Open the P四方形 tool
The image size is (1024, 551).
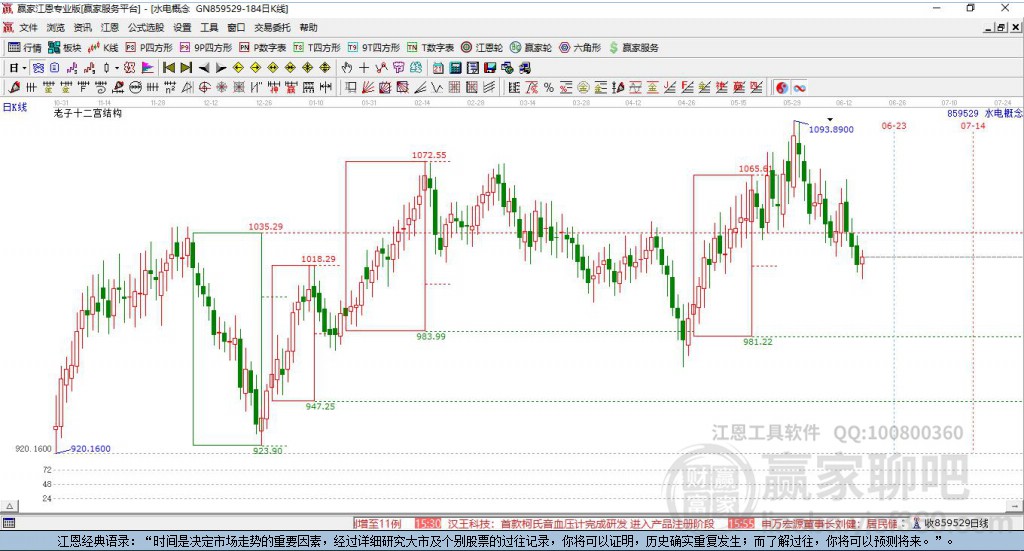click(x=149, y=48)
